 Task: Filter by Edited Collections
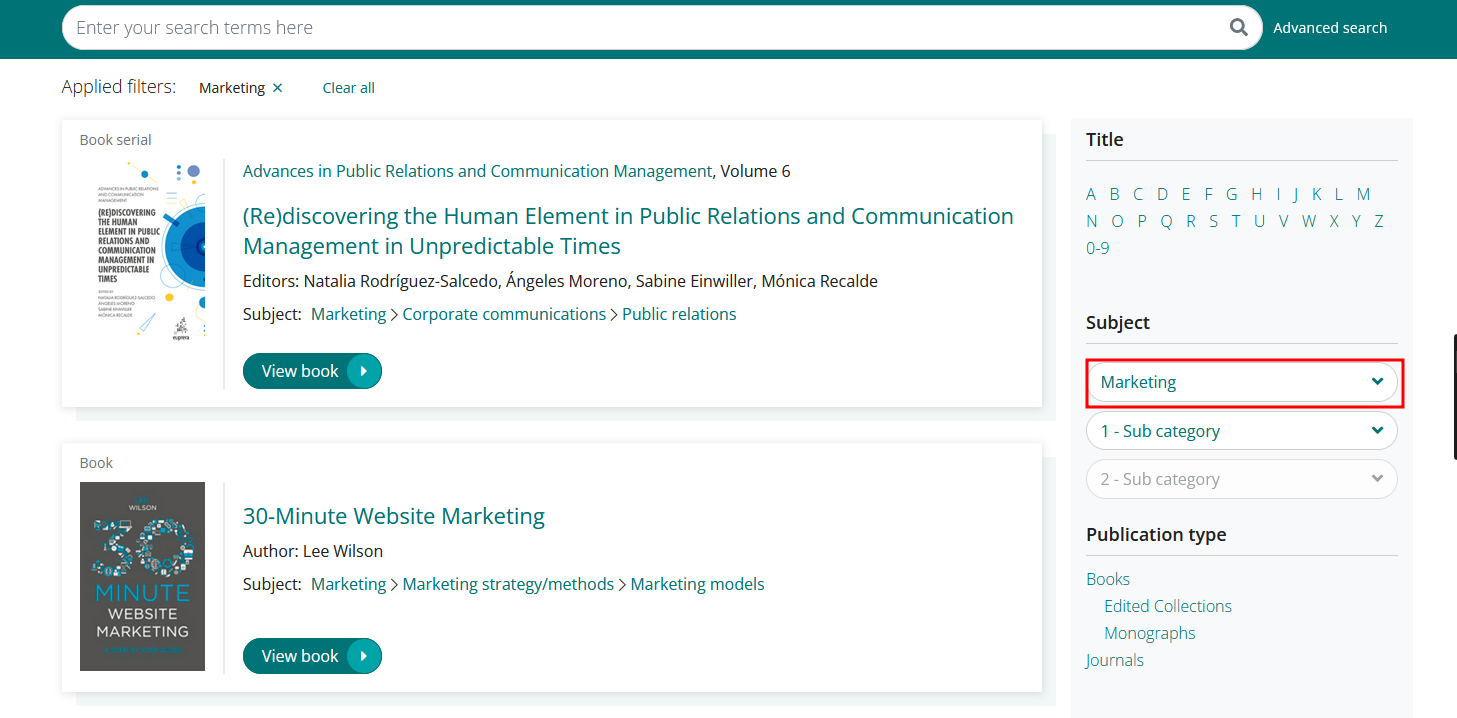pyautogui.click(x=1167, y=606)
